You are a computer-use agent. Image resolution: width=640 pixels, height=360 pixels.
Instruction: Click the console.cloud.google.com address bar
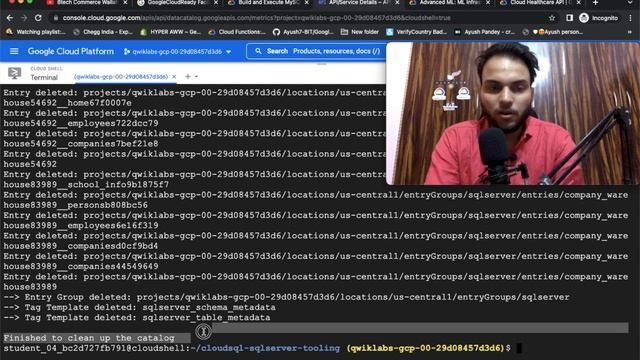[257, 18]
